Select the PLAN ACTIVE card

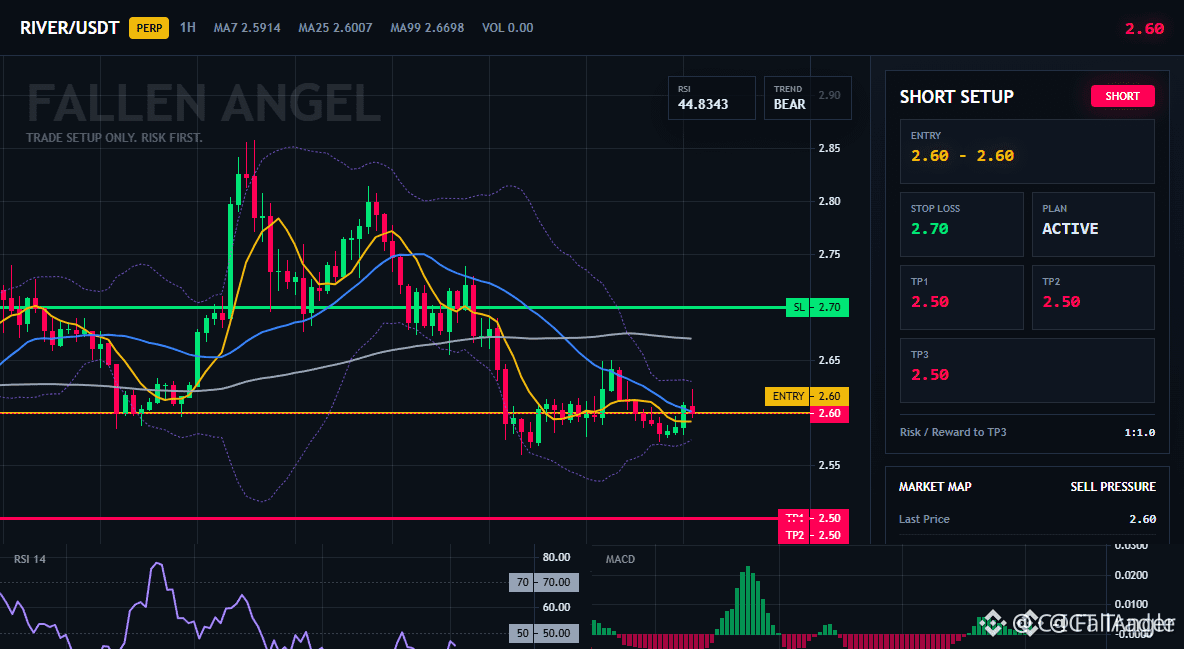click(x=1093, y=224)
